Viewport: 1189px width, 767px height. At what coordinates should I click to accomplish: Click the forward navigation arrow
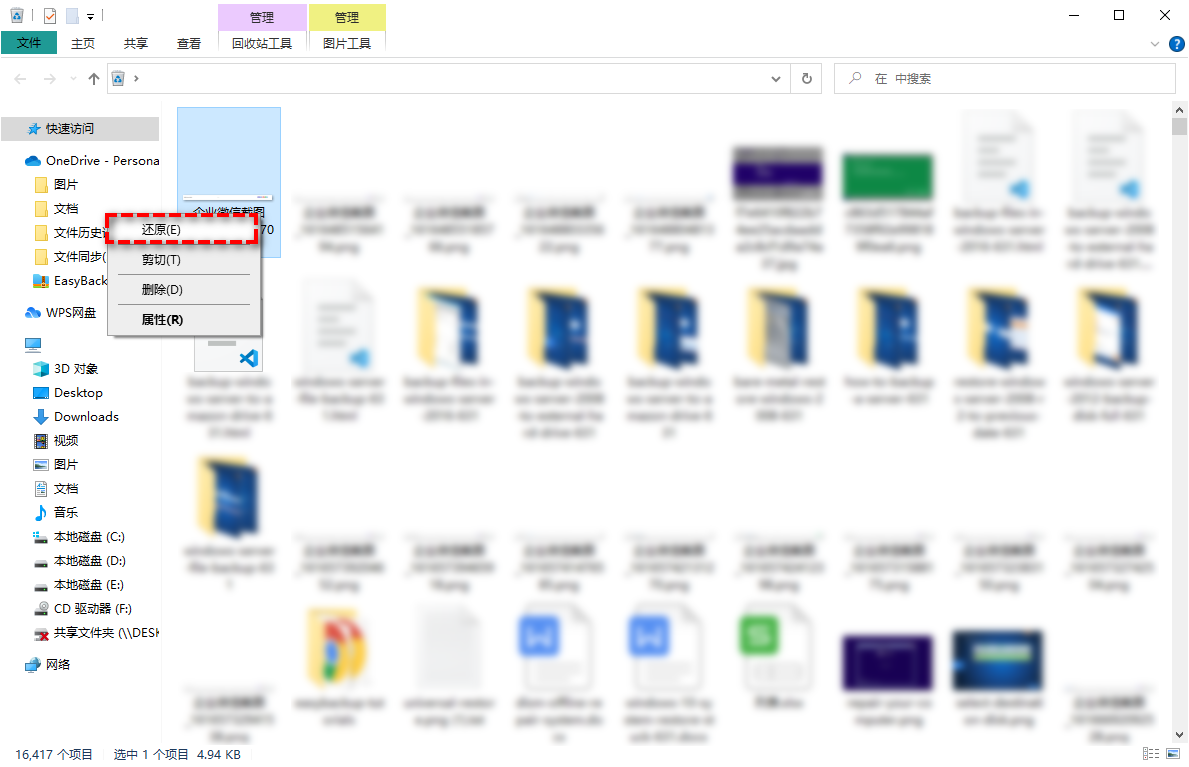point(48,78)
